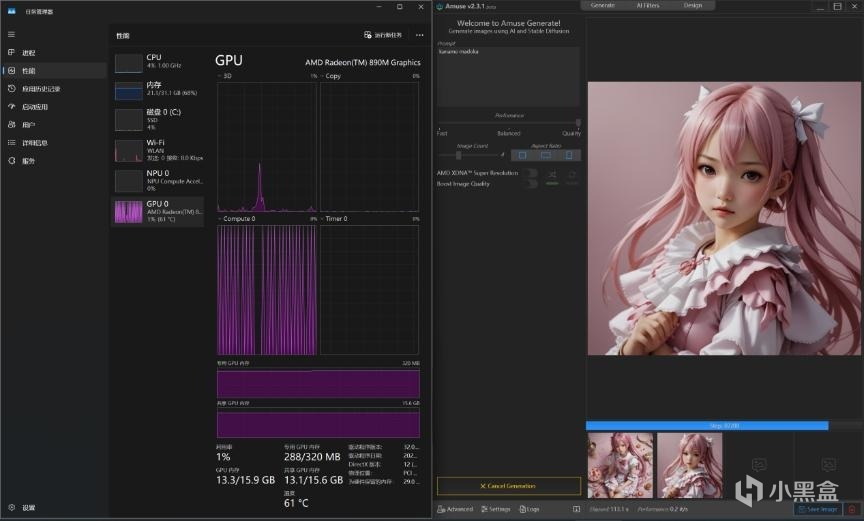Open the Logs panel in Amuse
This screenshot has width=864, height=521.
tap(530, 509)
